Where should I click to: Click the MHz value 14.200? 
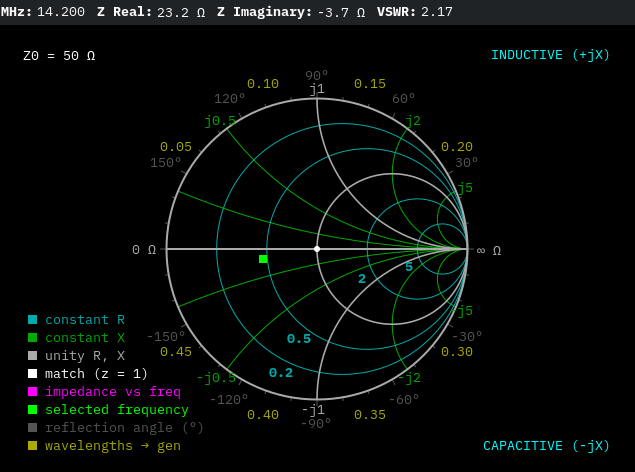61,12
